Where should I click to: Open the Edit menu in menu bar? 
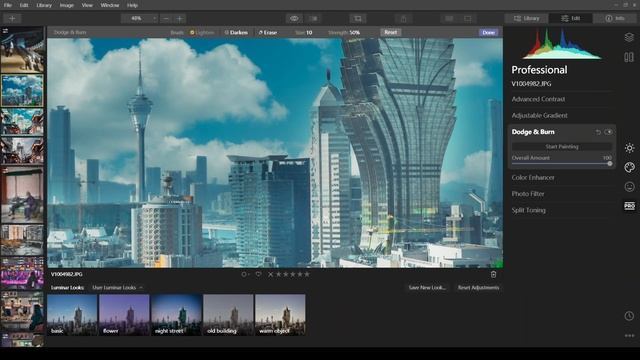(24, 5)
